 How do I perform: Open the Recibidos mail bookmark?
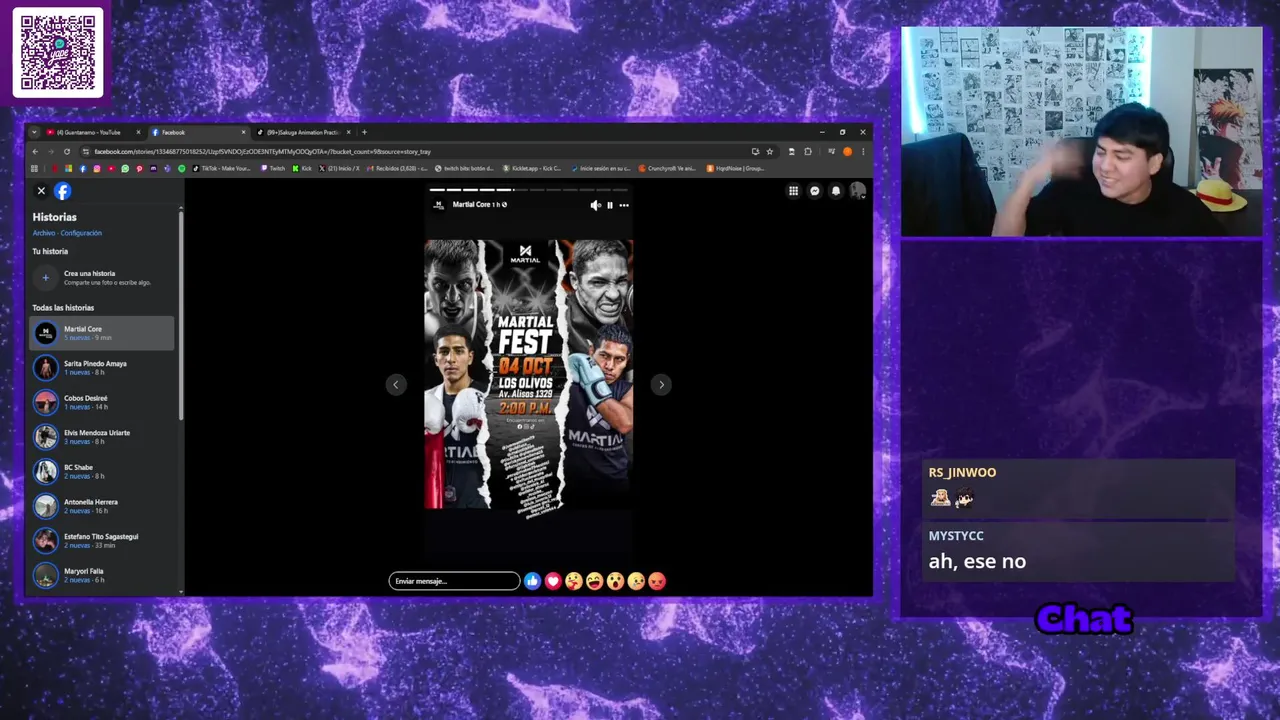[397, 168]
